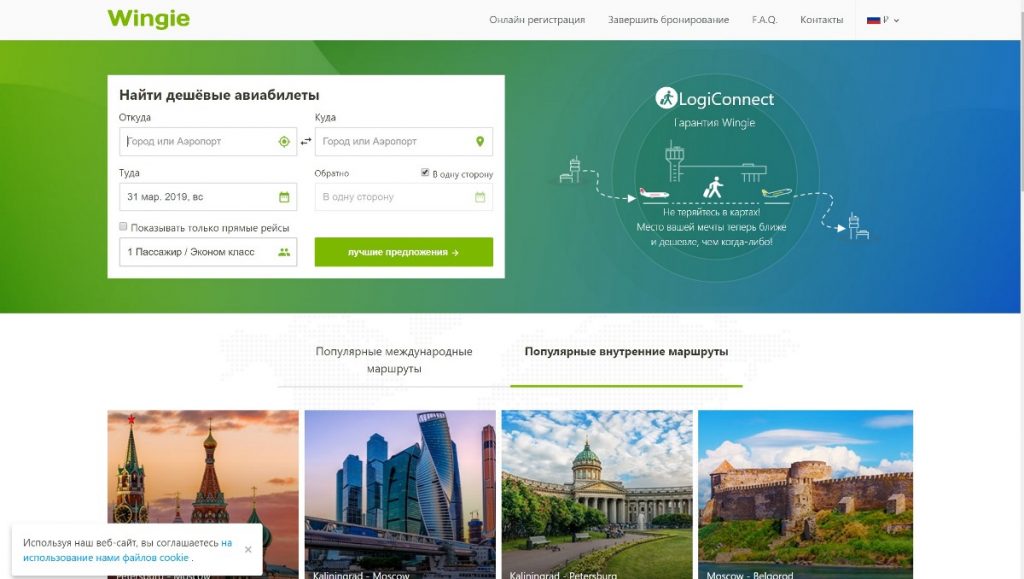Screen dimensions: 1024x579
Task: Click the geolocation target icon in Откуда field
Action: pos(284,142)
